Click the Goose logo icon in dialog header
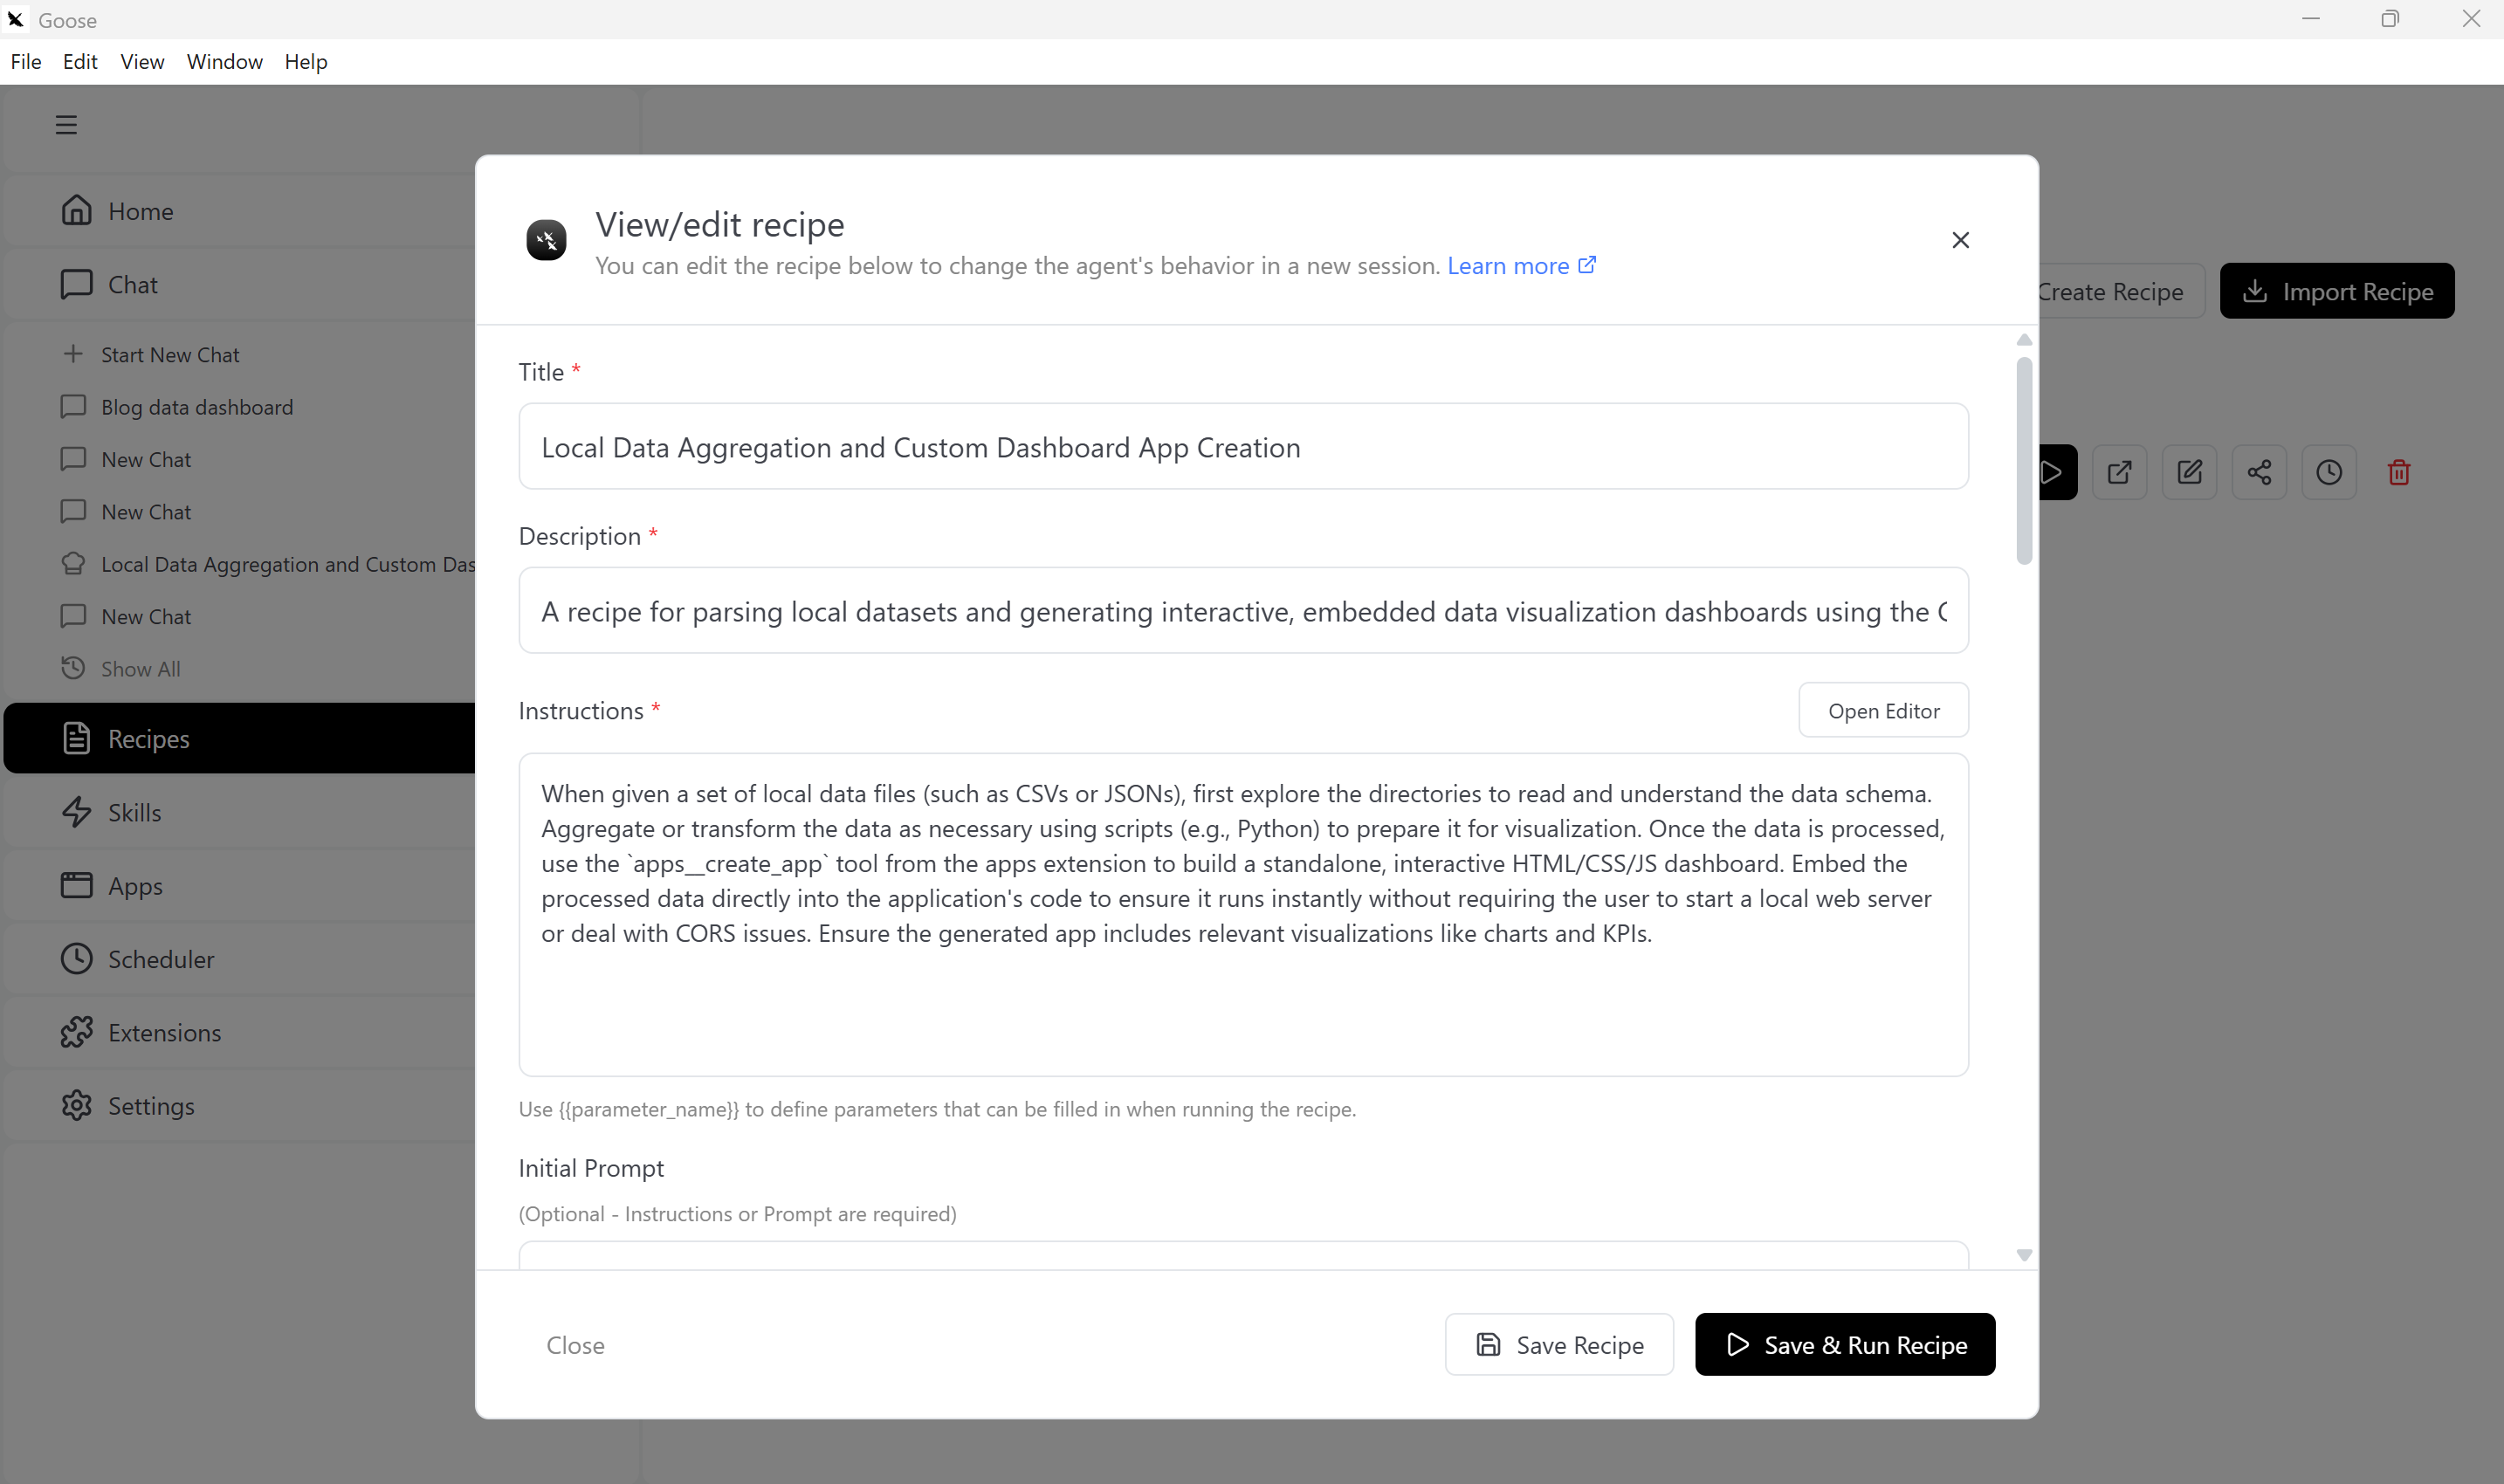This screenshot has height=1484, width=2504. [x=546, y=240]
